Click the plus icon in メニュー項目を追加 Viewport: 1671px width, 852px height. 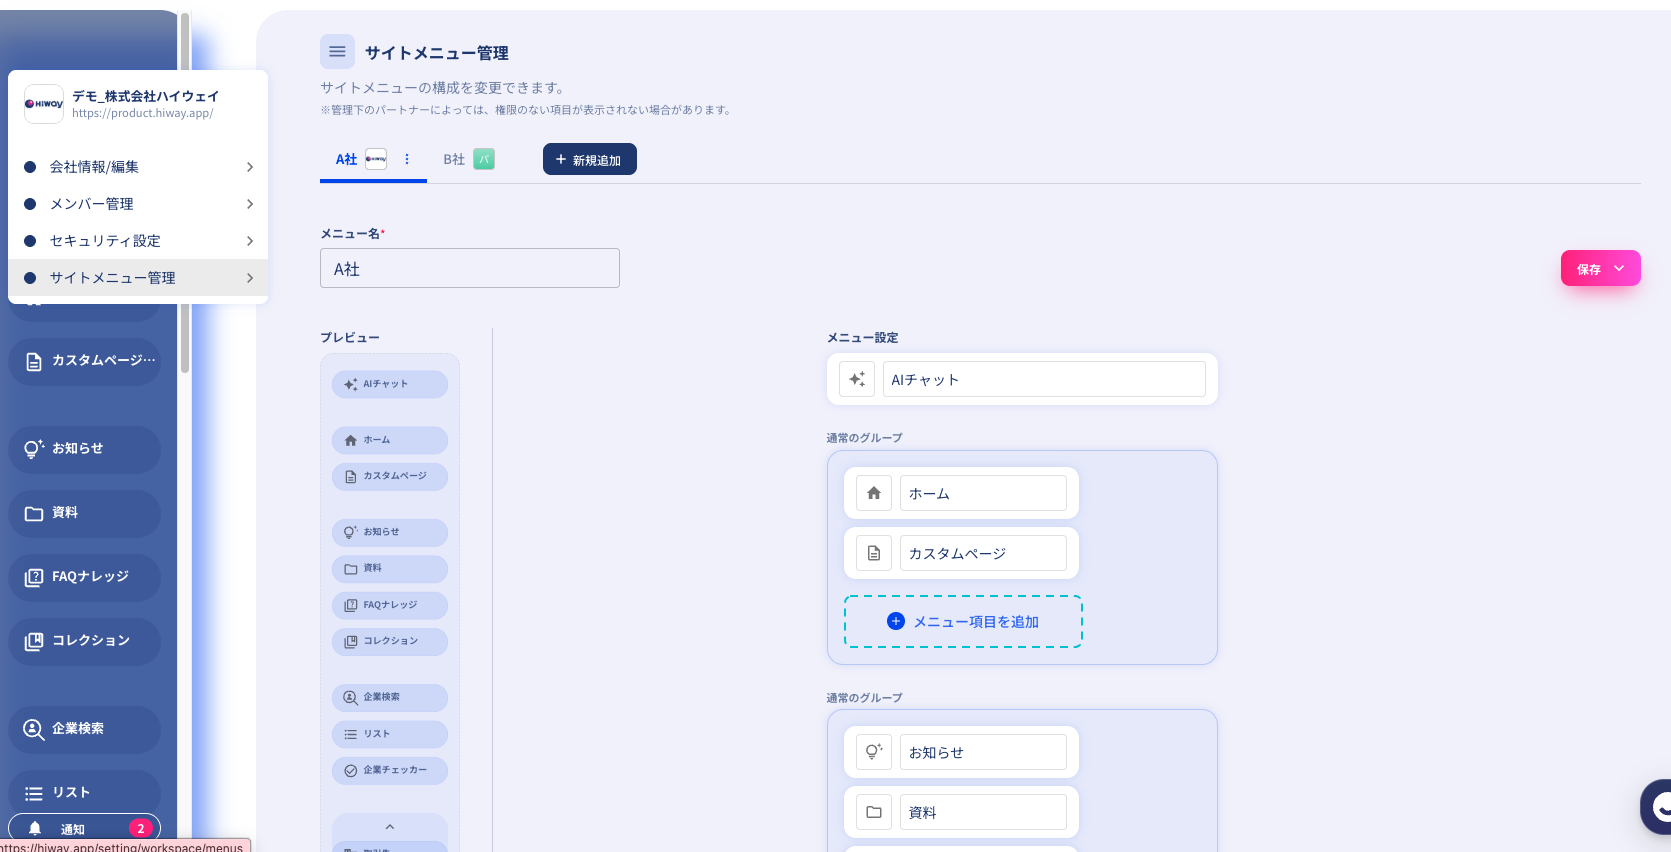click(x=896, y=621)
